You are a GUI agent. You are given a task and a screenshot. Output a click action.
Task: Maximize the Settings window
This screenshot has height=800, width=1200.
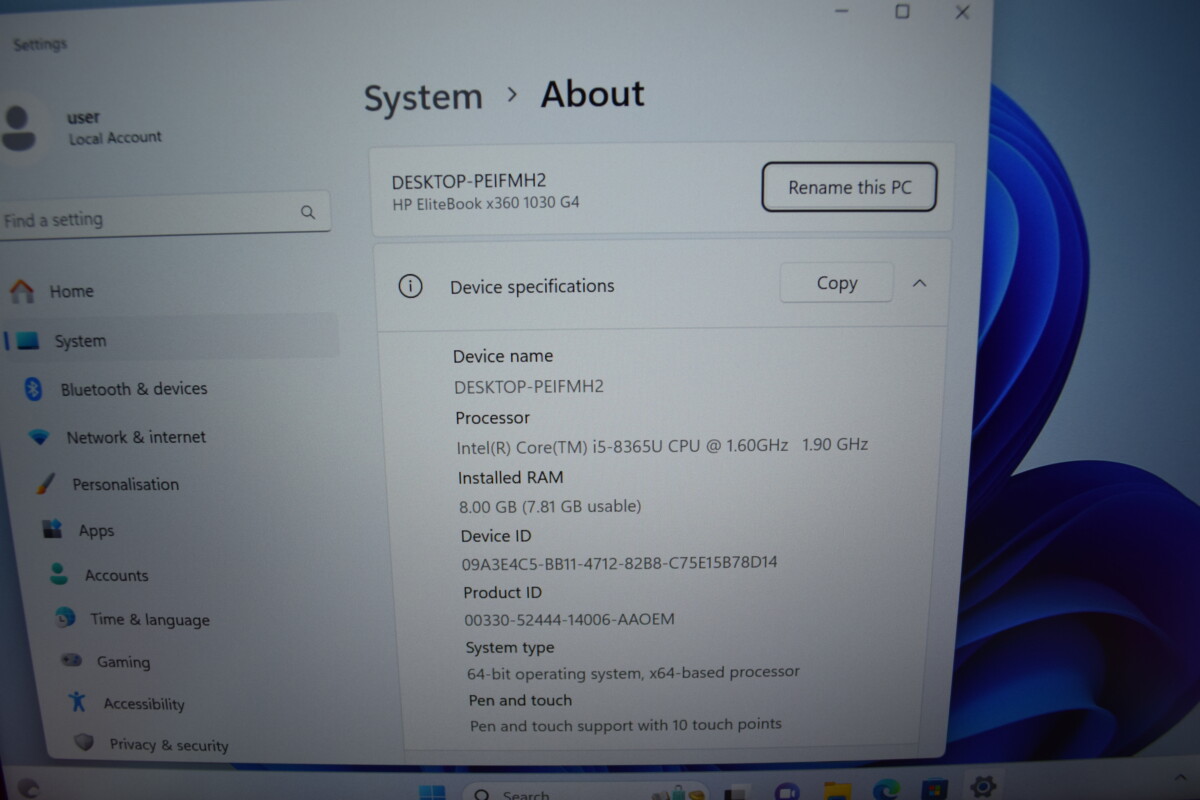902,12
